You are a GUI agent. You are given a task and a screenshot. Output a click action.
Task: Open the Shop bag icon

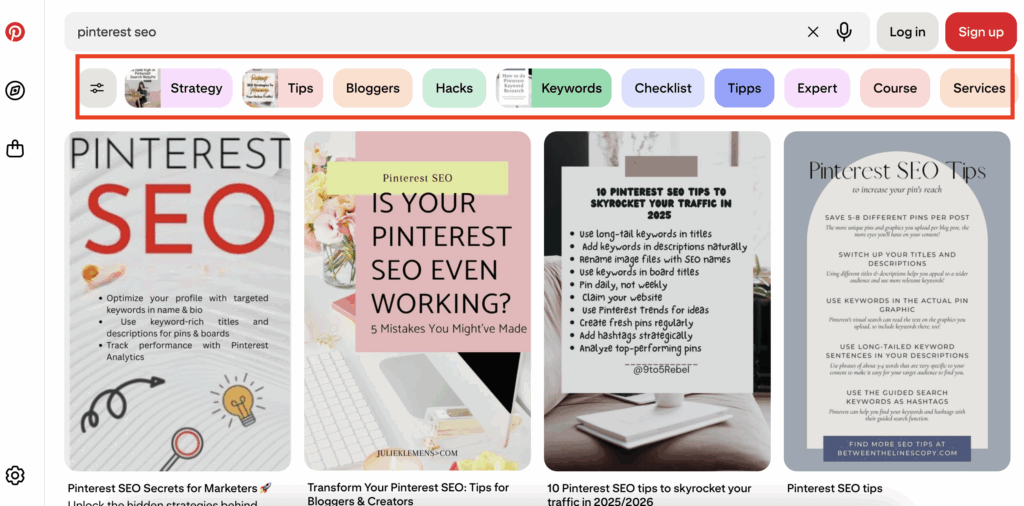[15, 149]
